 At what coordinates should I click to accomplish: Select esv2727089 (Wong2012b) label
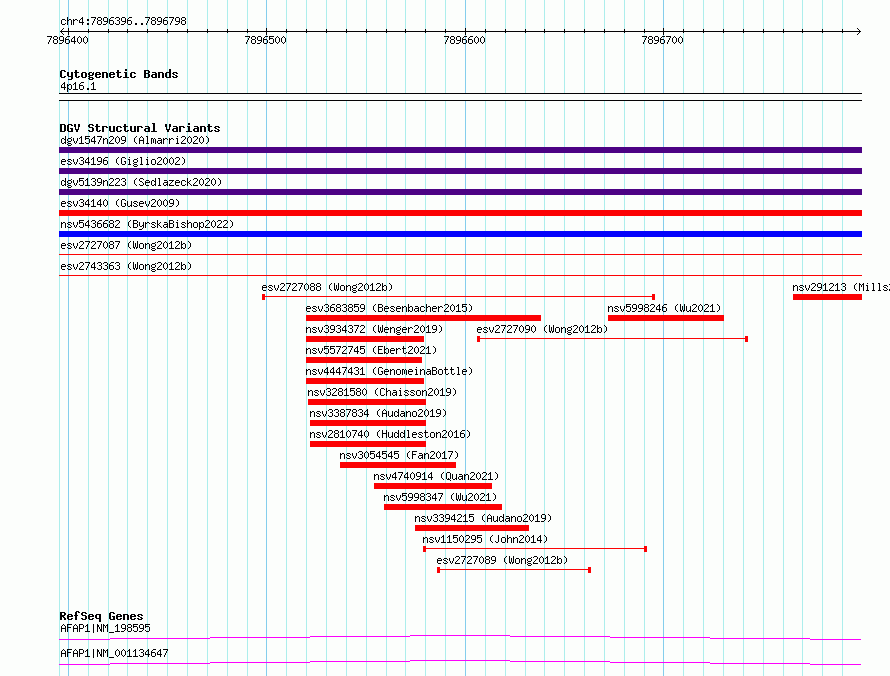502,560
